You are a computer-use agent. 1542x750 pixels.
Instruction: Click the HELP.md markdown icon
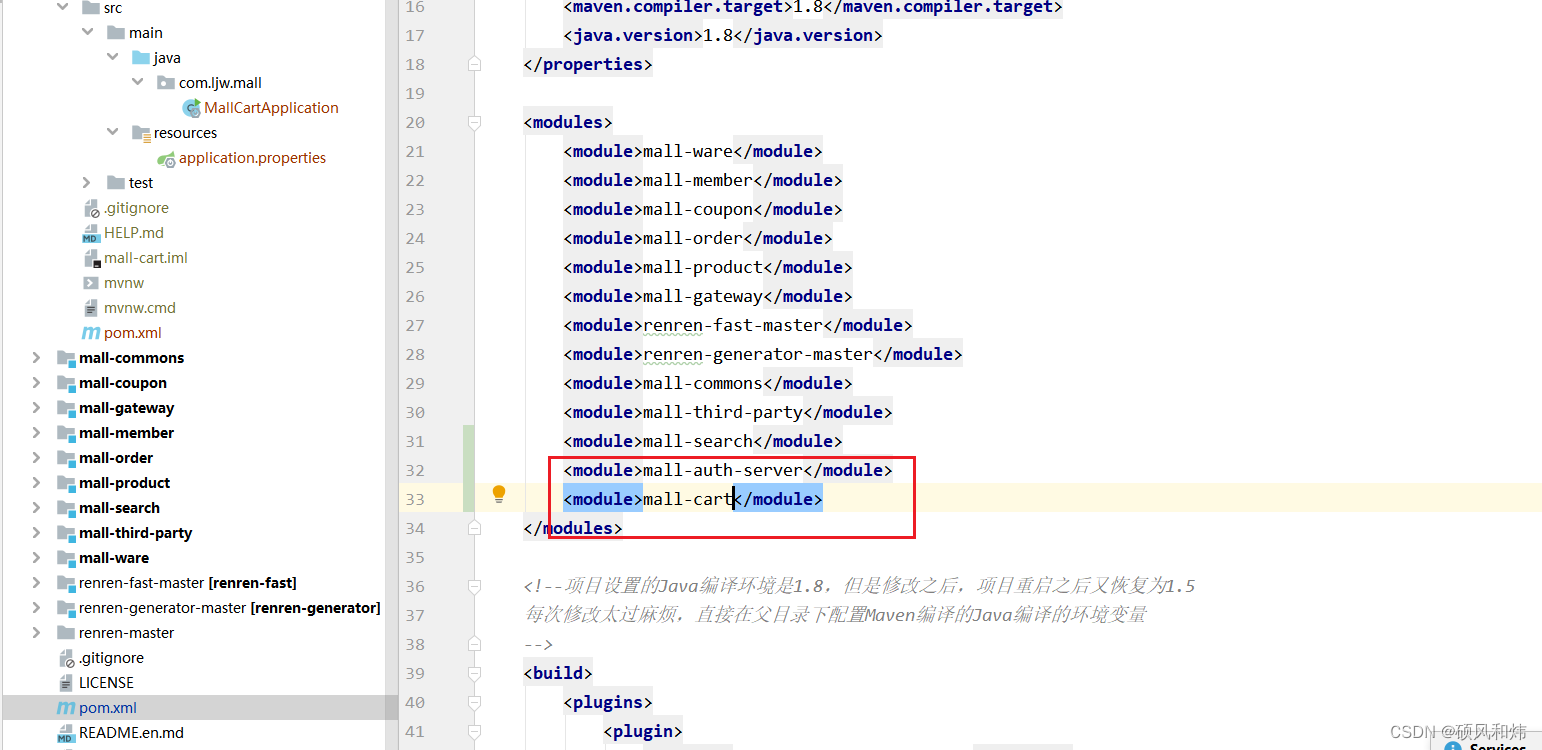(x=91, y=233)
